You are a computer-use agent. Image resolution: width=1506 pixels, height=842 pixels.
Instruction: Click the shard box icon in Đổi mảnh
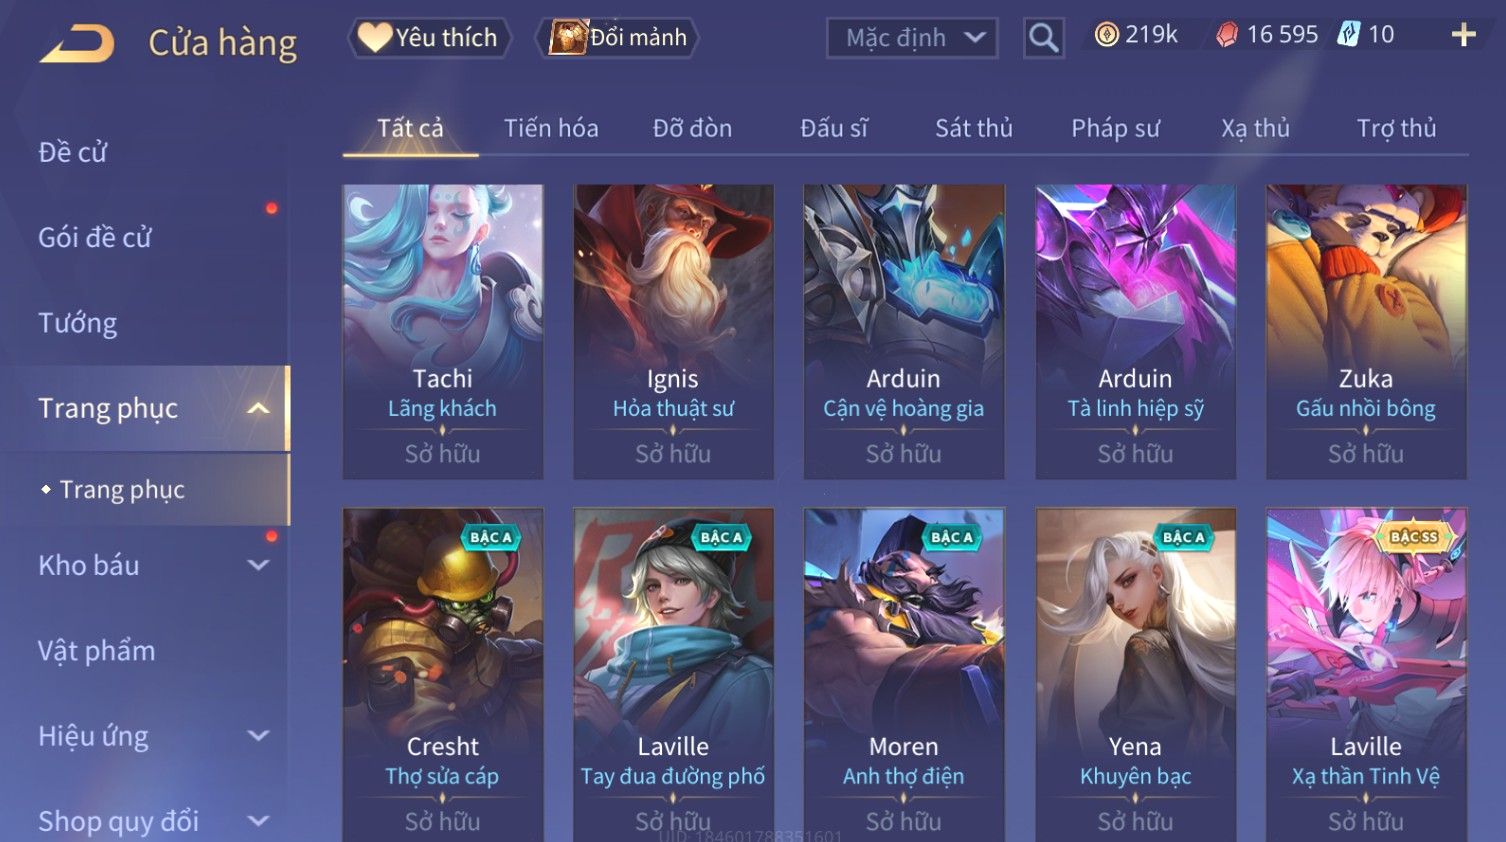click(568, 37)
